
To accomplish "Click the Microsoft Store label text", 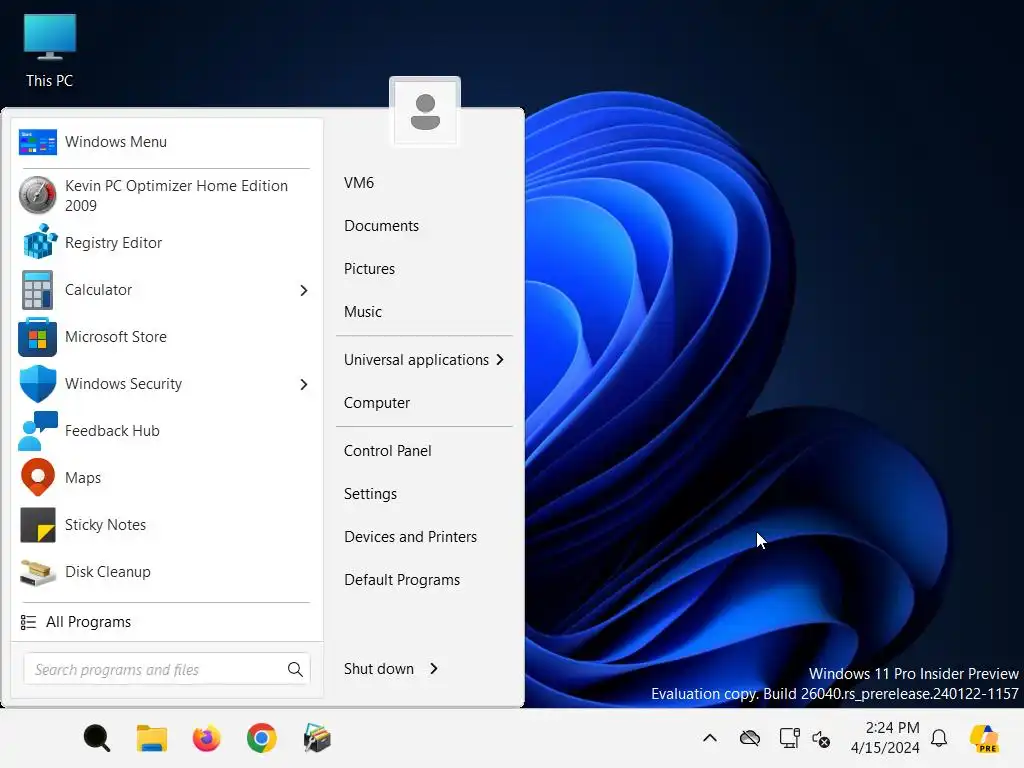I will click(x=116, y=337).
